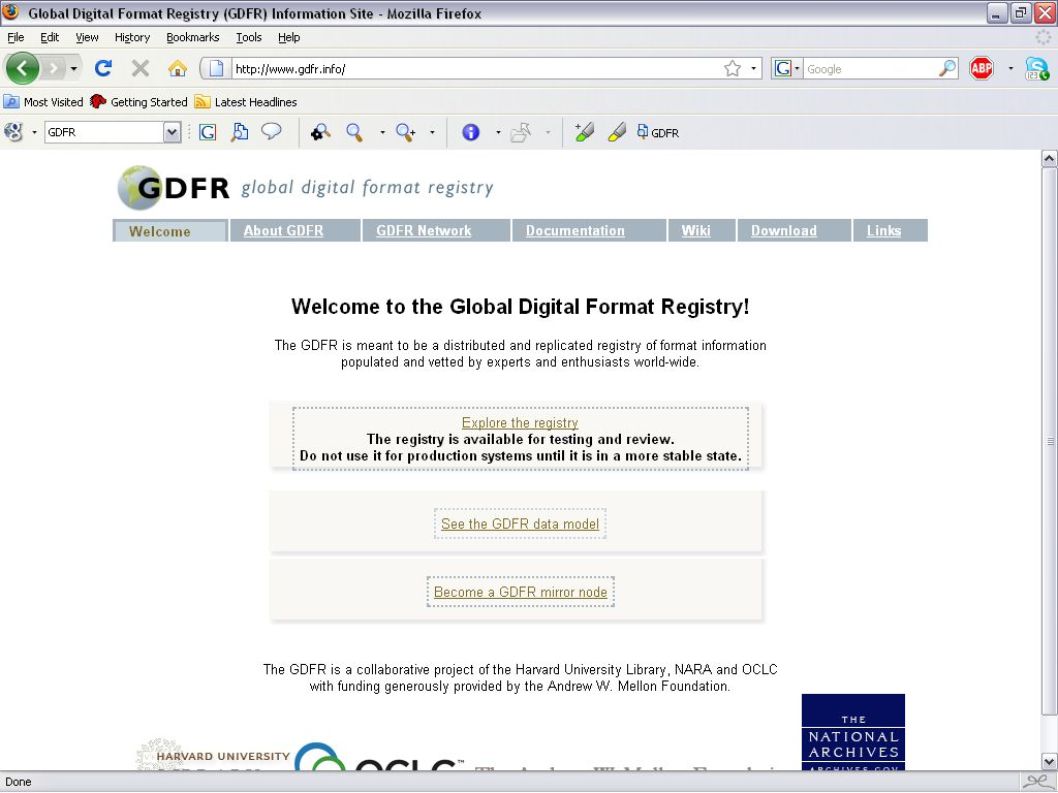Open the Links tab

tap(890, 230)
